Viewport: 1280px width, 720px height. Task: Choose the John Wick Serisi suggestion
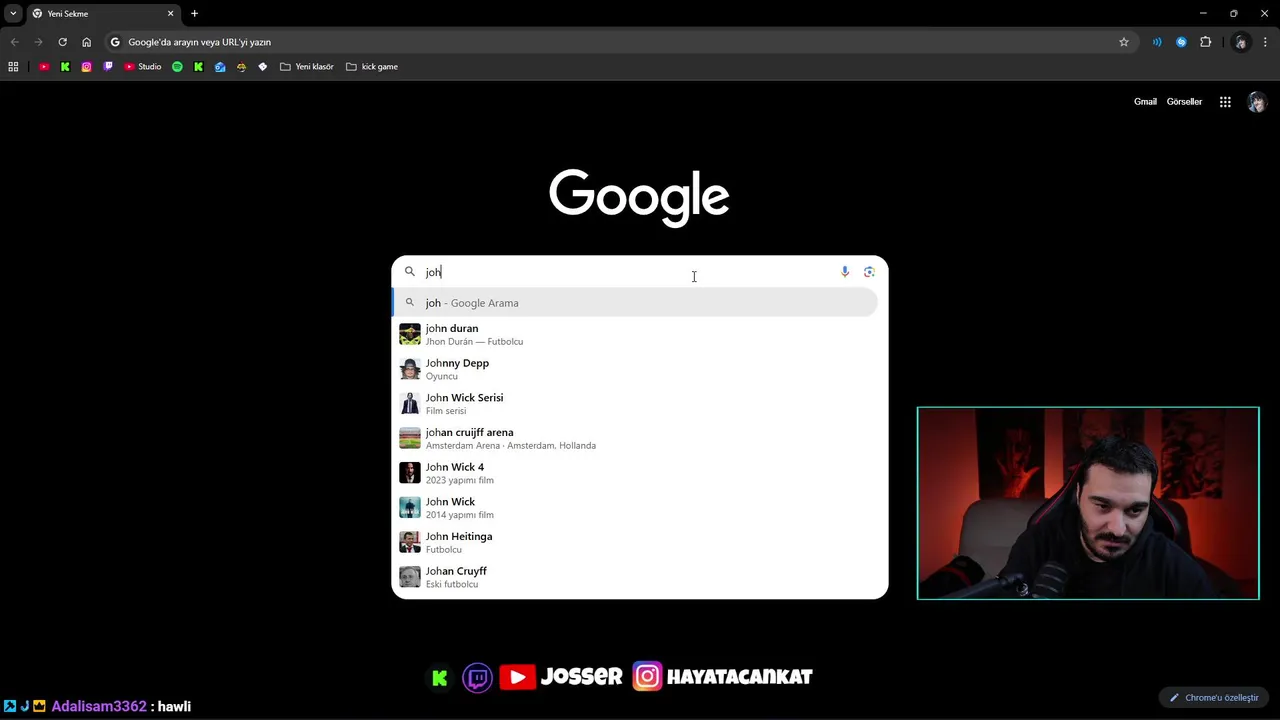(635, 404)
